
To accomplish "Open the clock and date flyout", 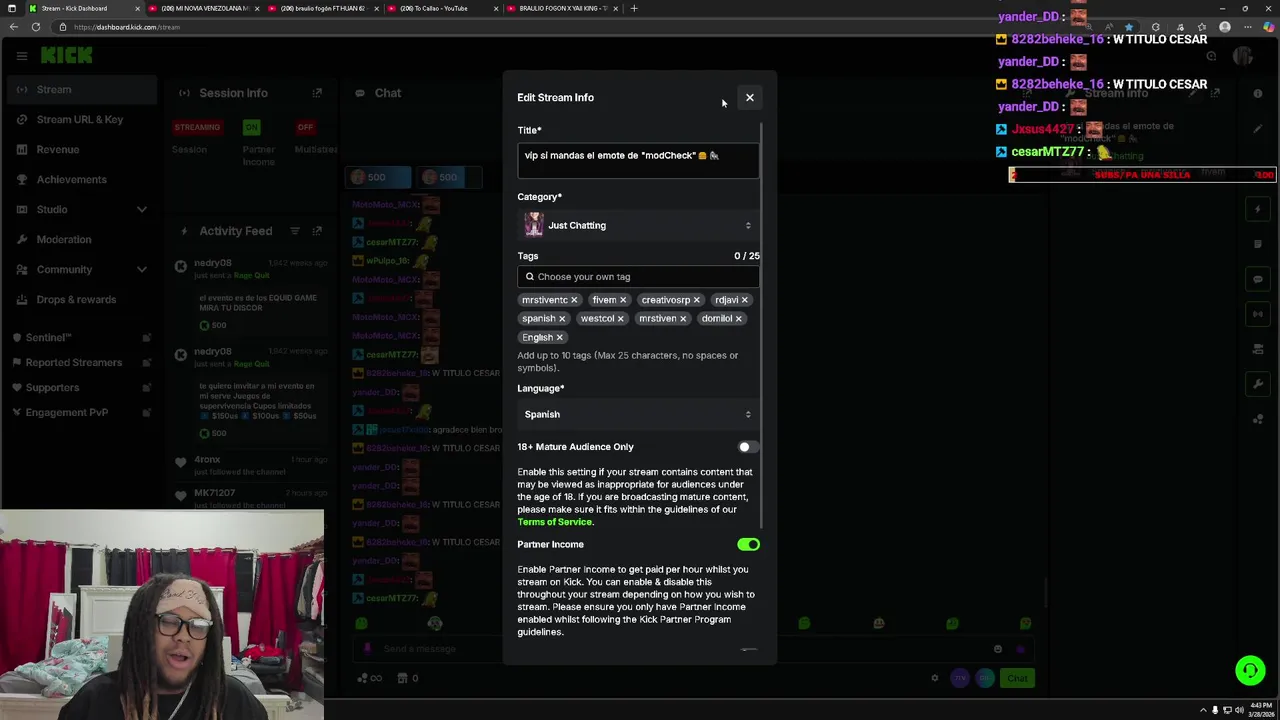I will pos(1259,710).
